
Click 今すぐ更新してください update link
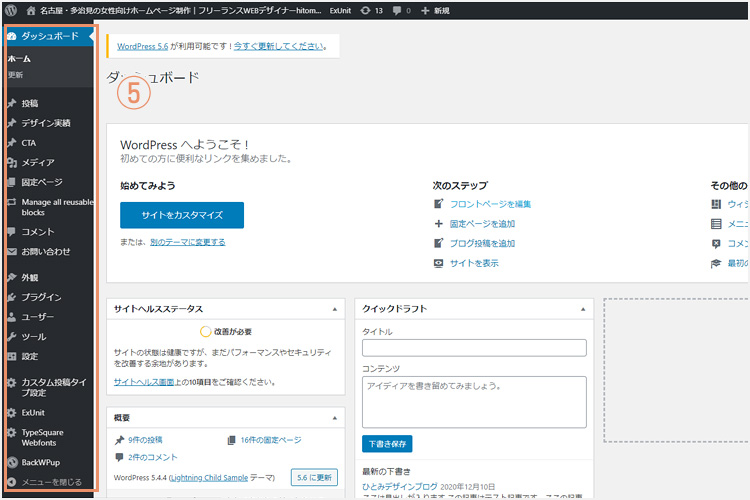(278, 46)
